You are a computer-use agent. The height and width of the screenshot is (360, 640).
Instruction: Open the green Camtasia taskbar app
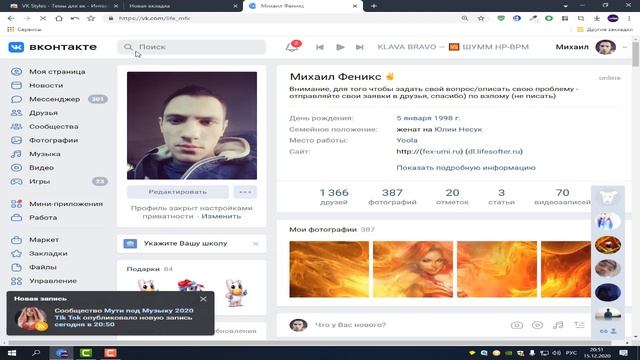86,353
